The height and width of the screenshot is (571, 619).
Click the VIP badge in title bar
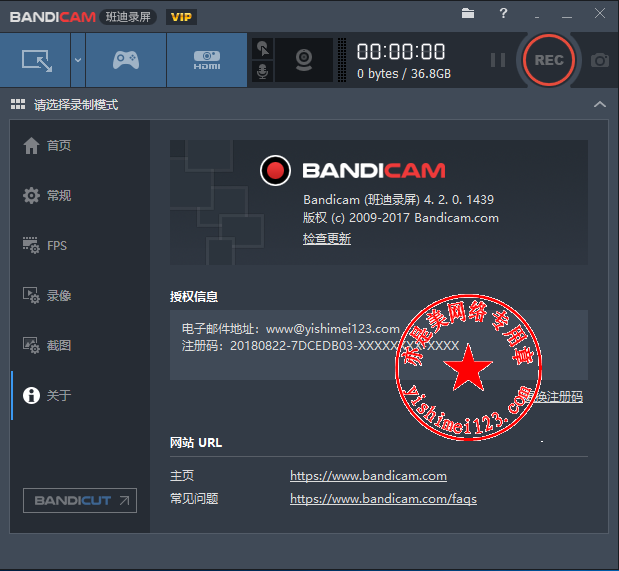click(x=181, y=17)
